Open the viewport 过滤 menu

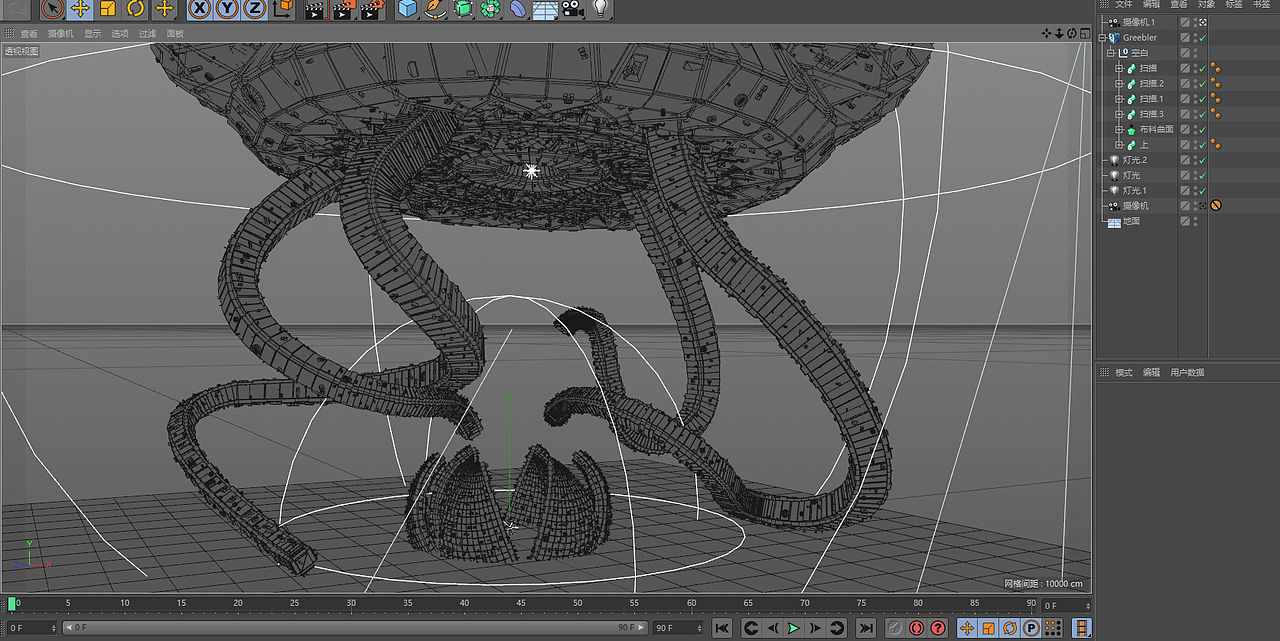(x=148, y=33)
